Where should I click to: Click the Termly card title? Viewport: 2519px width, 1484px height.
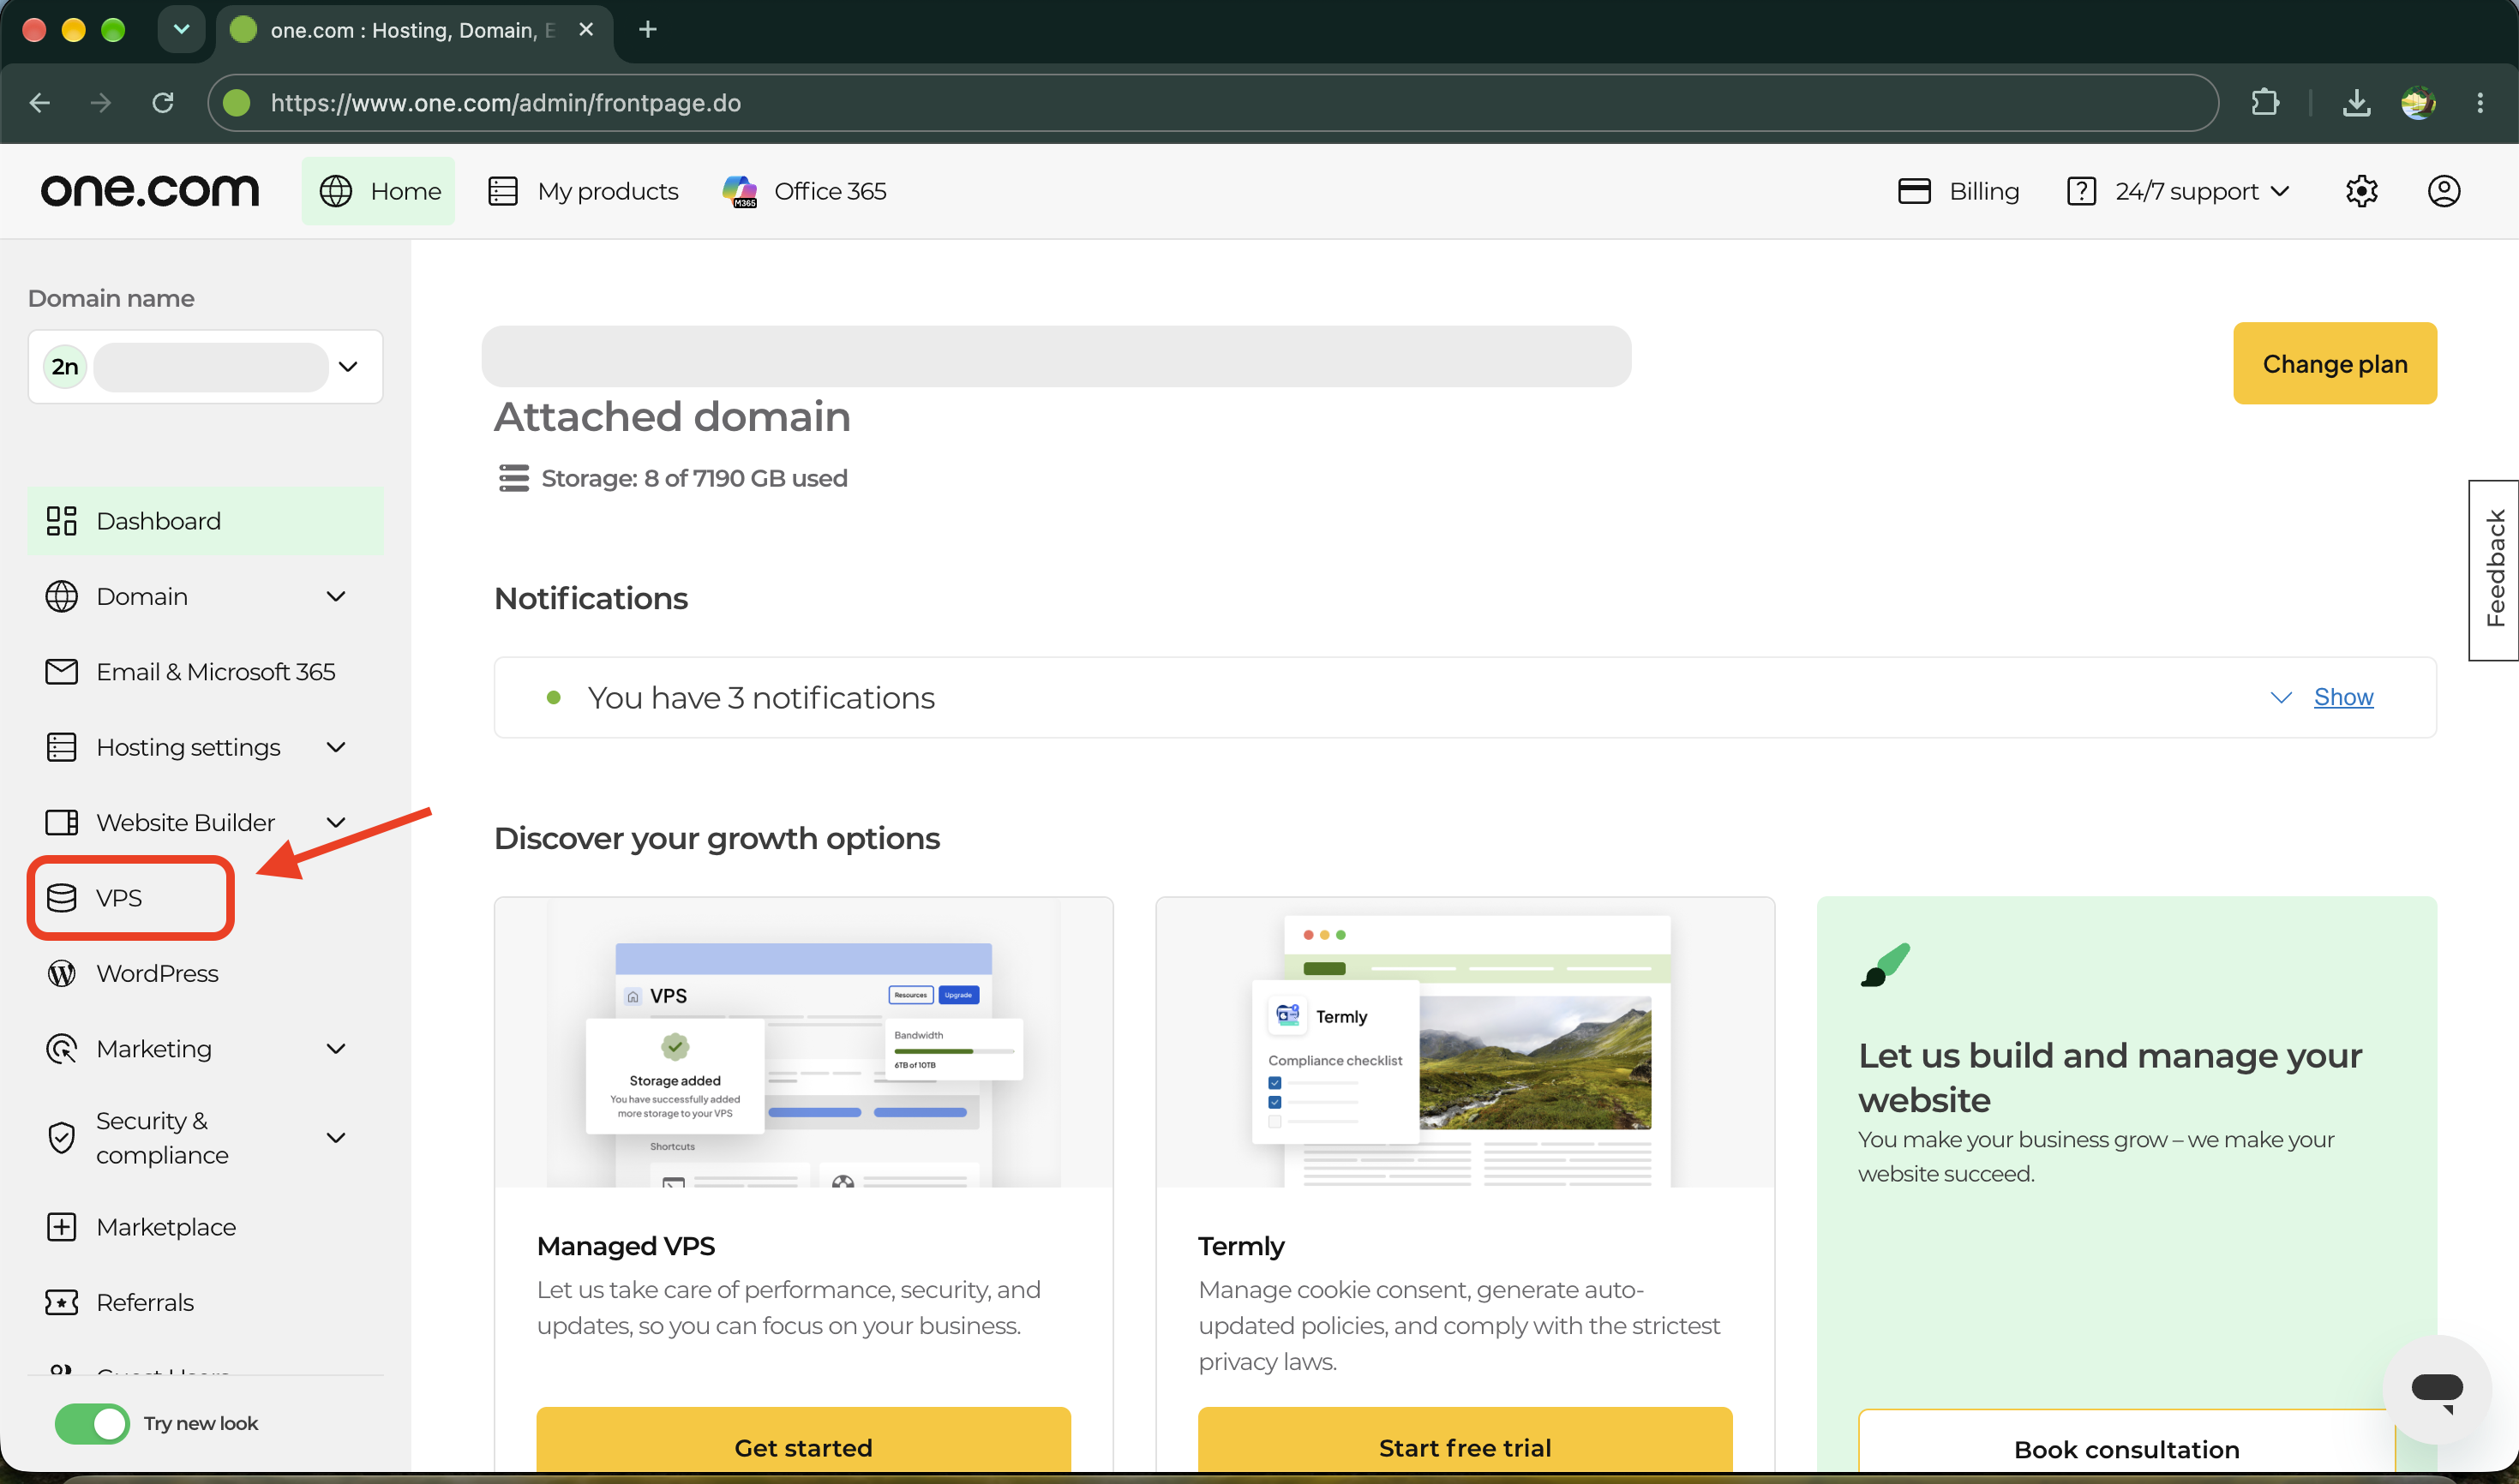point(1241,1247)
